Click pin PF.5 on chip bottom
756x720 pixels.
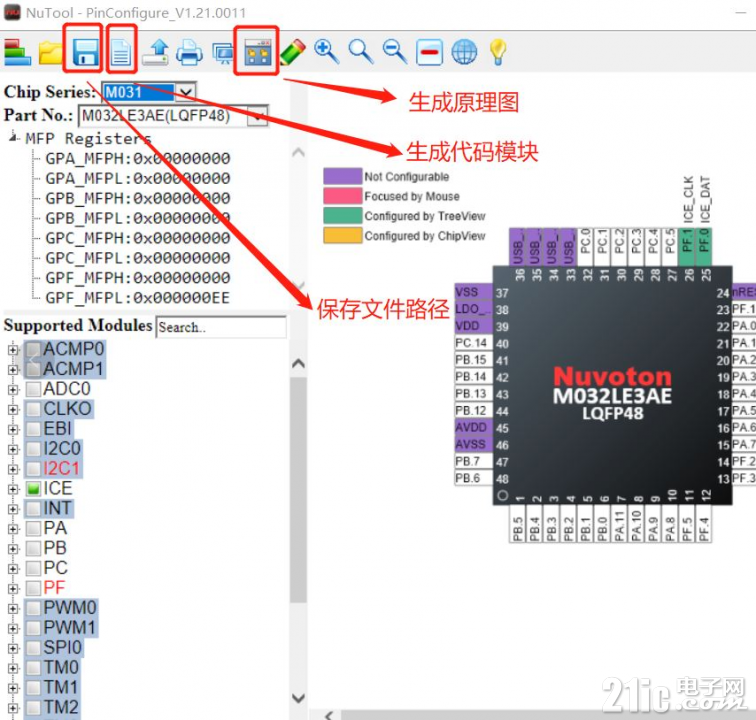tap(687, 524)
